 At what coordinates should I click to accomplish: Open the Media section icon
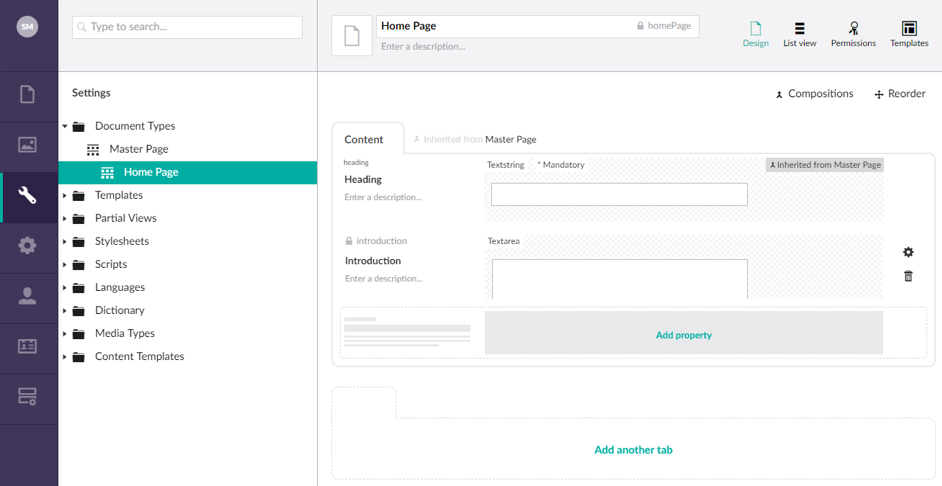[x=27, y=145]
